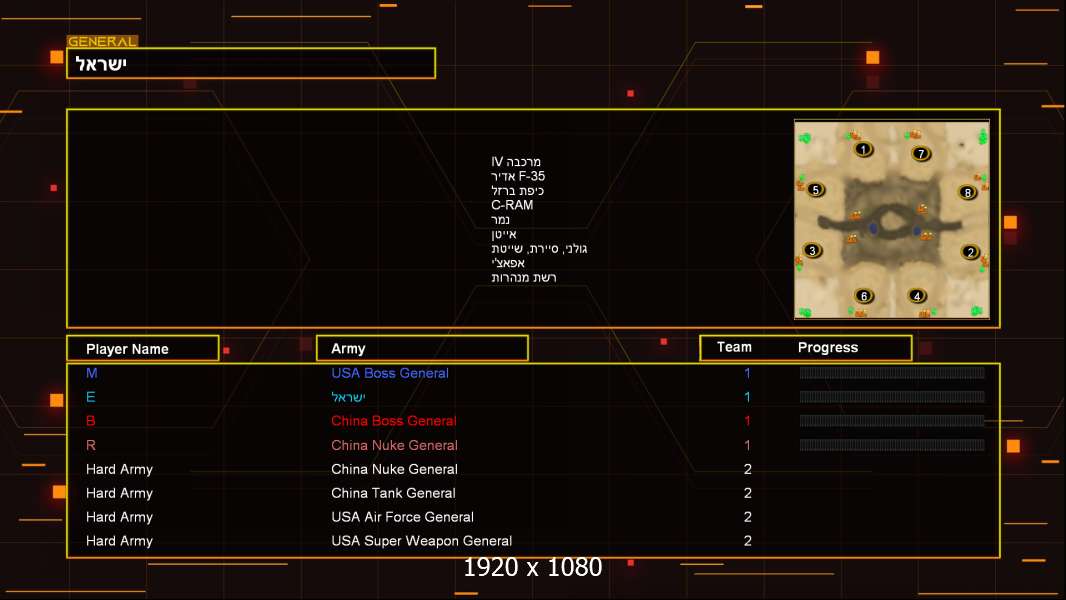Click the general name field showing ישראל

(251, 63)
